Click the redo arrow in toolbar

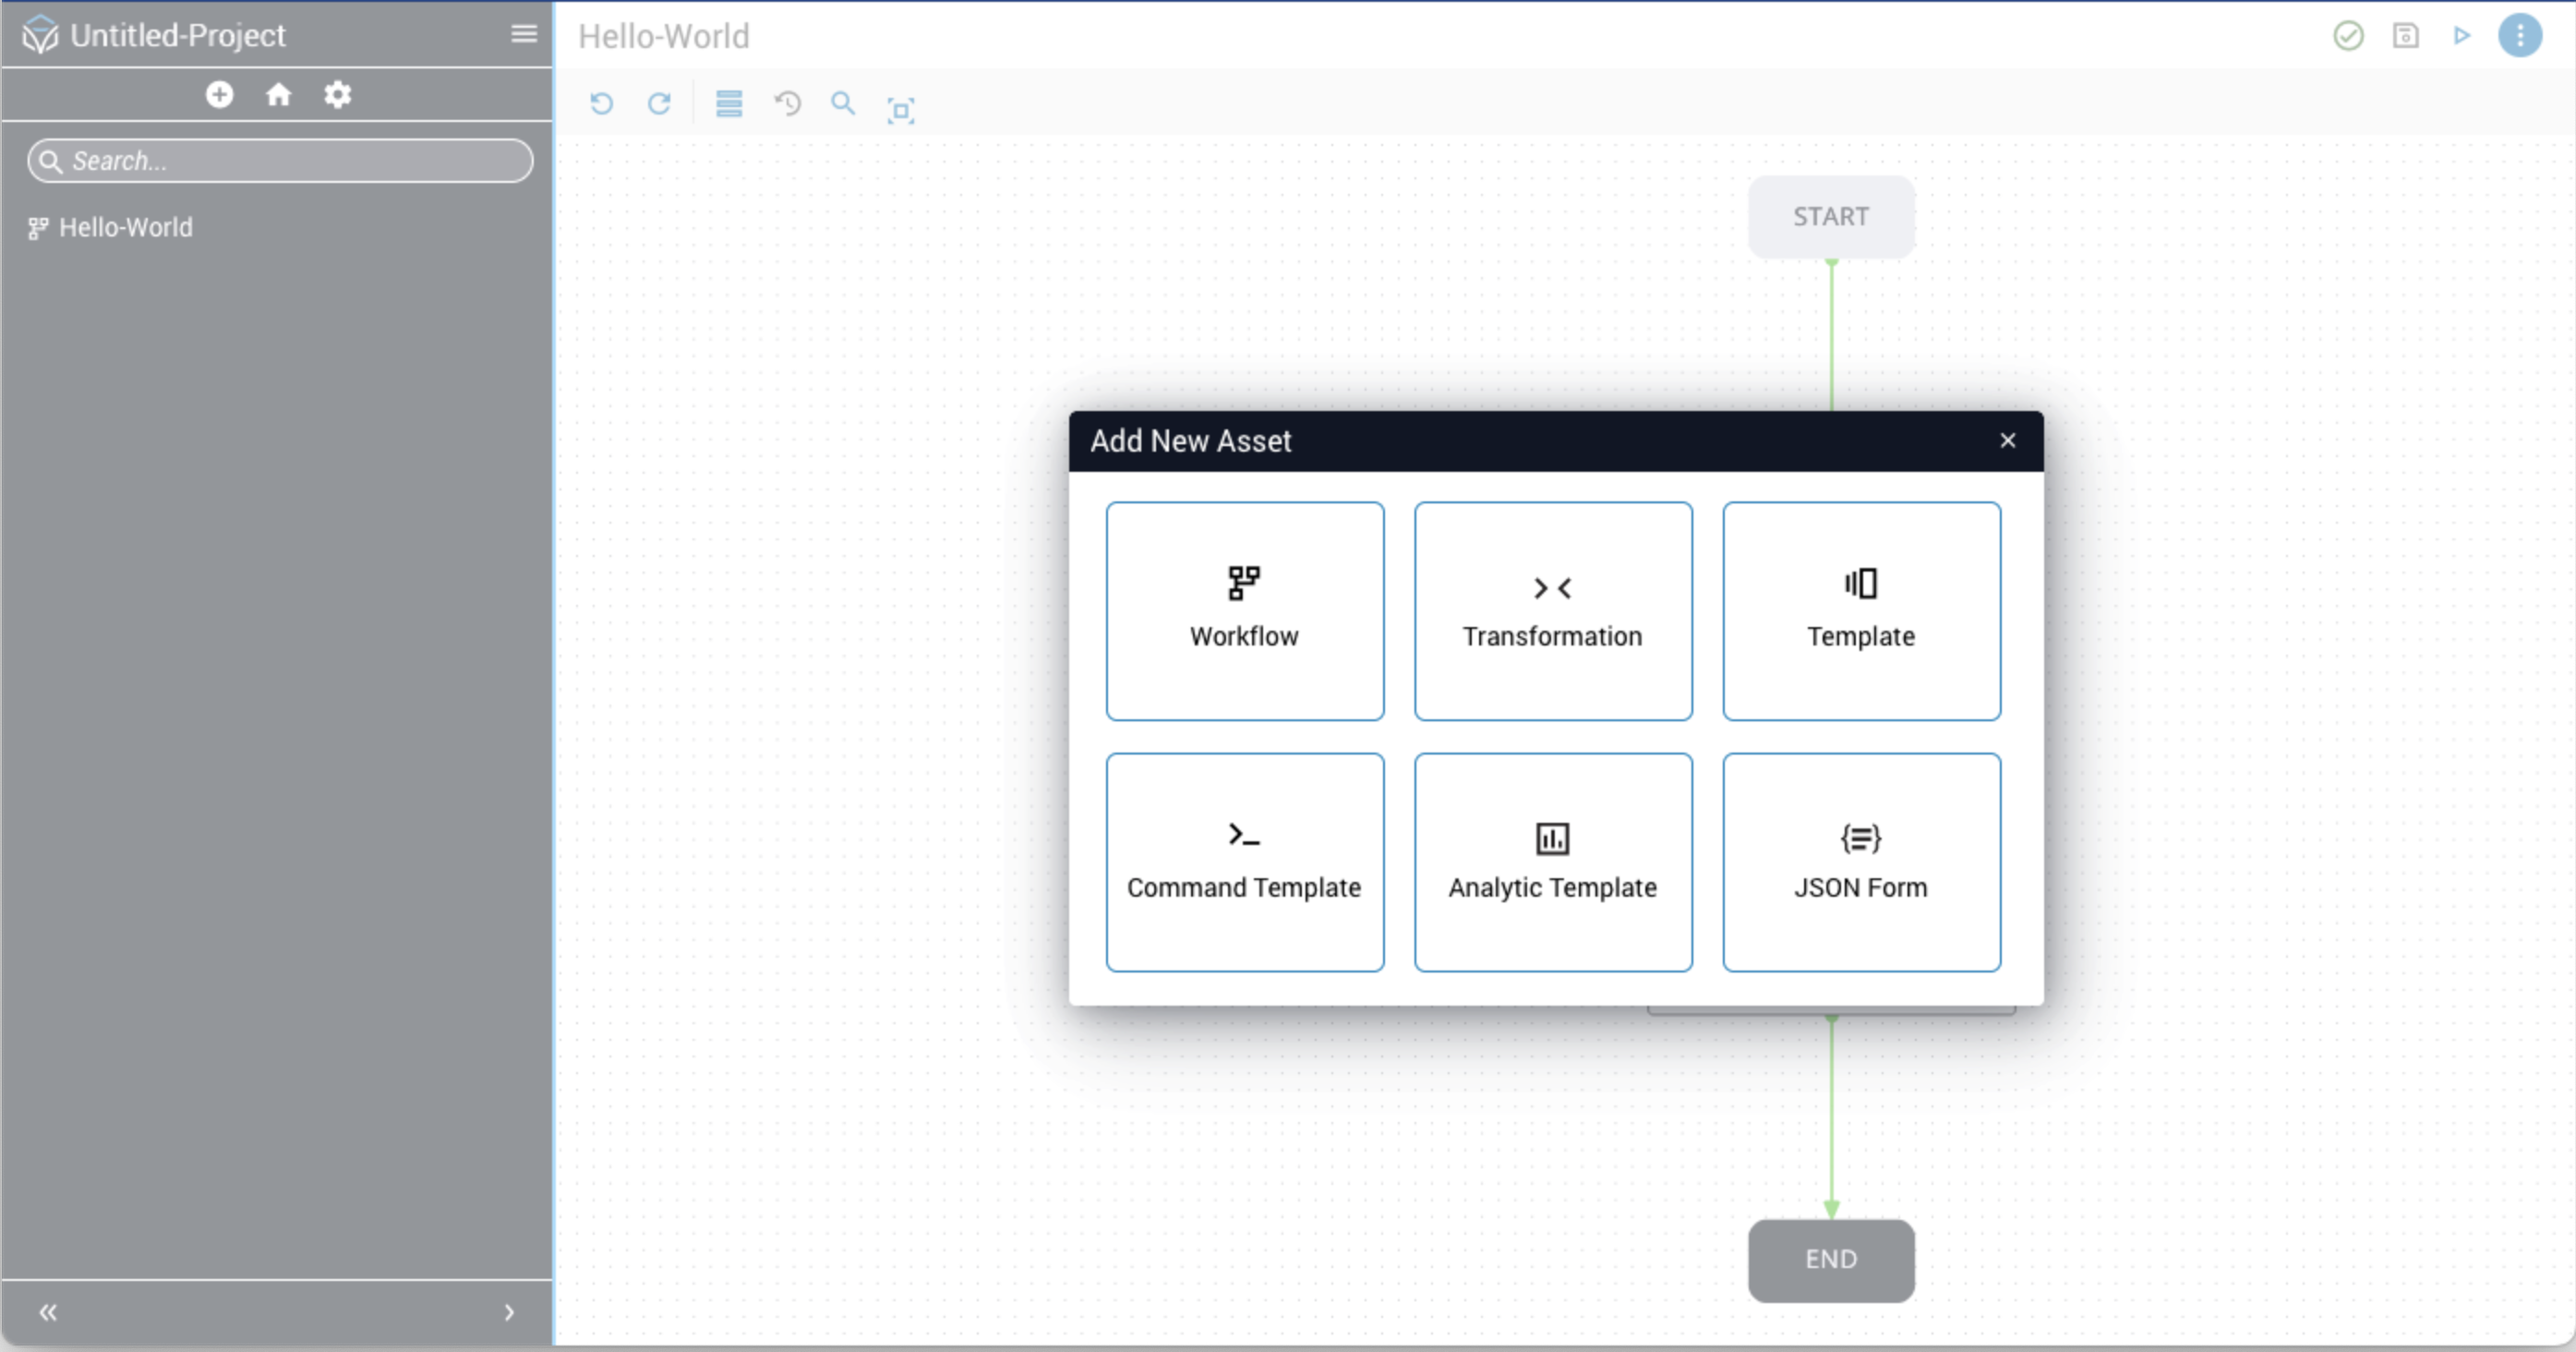(659, 104)
